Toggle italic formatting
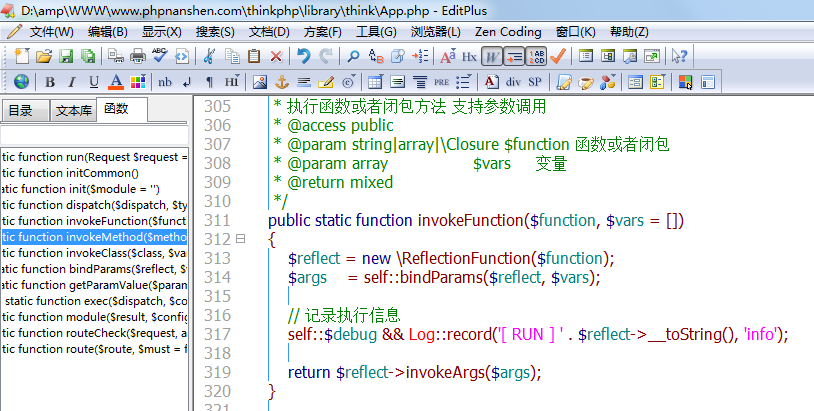The width and height of the screenshot is (814, 411). (72, 82)
